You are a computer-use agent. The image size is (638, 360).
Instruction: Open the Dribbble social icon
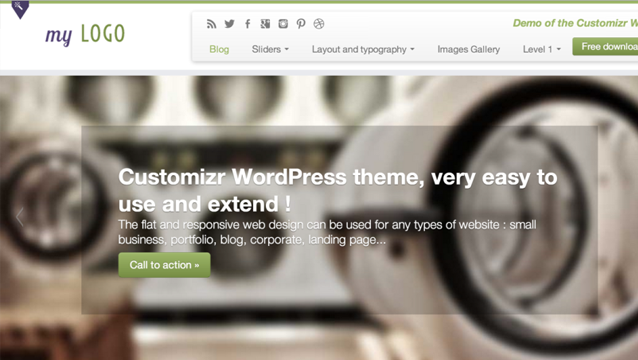pyautogui.click(x=319, y=24)
